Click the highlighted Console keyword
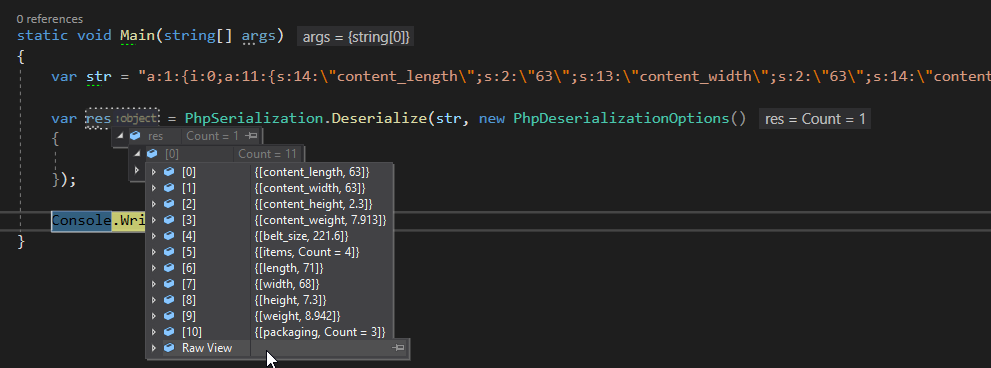Image resolution: width=991 pixels, height=368 pixels. (x=82, y=221)
